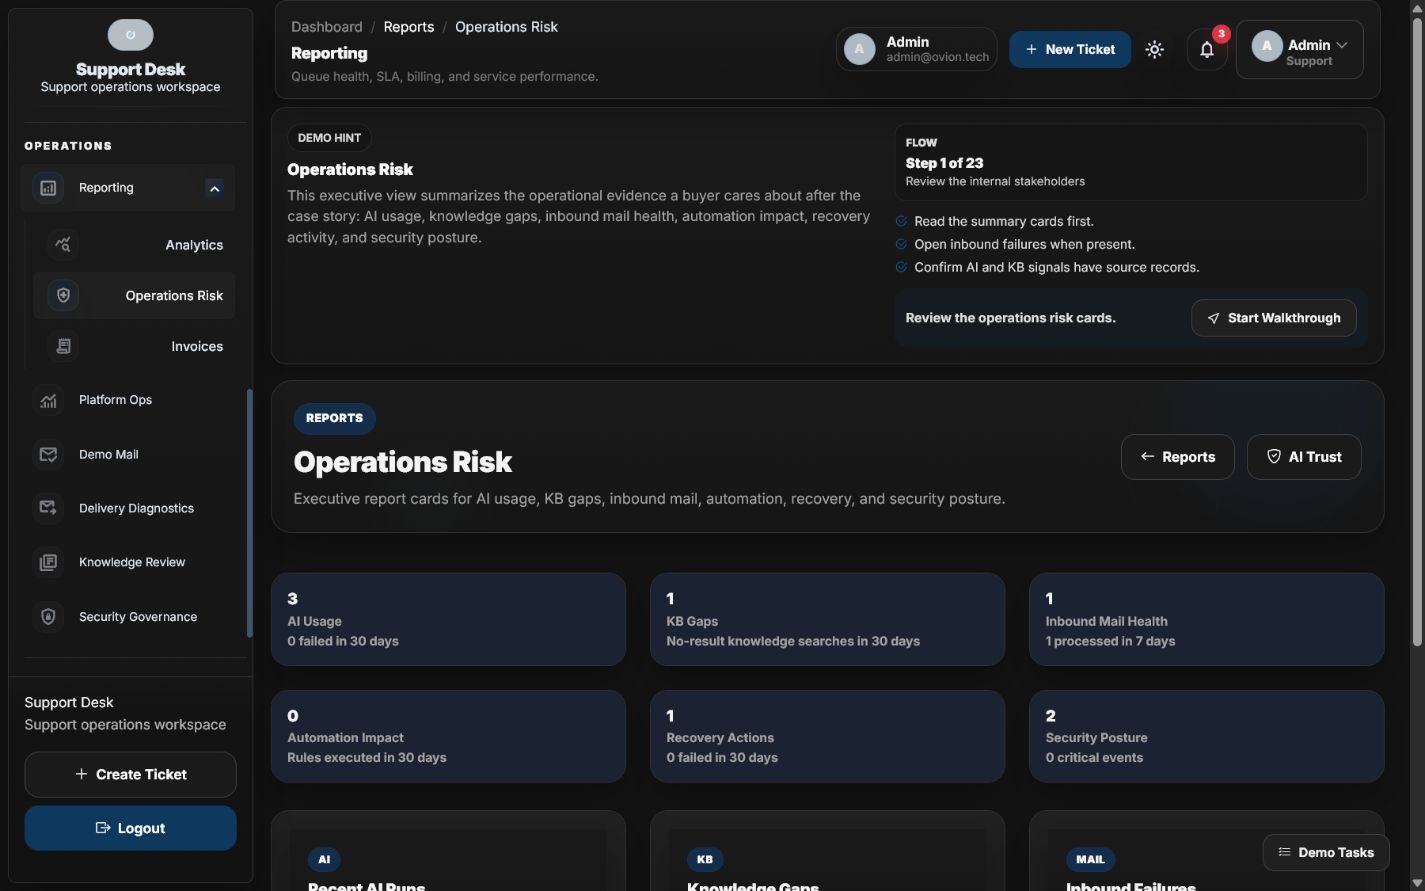The height and width of the screenshot is (891, 1425).
Task: Click the Invoices document icon
Action: (63, 346)
